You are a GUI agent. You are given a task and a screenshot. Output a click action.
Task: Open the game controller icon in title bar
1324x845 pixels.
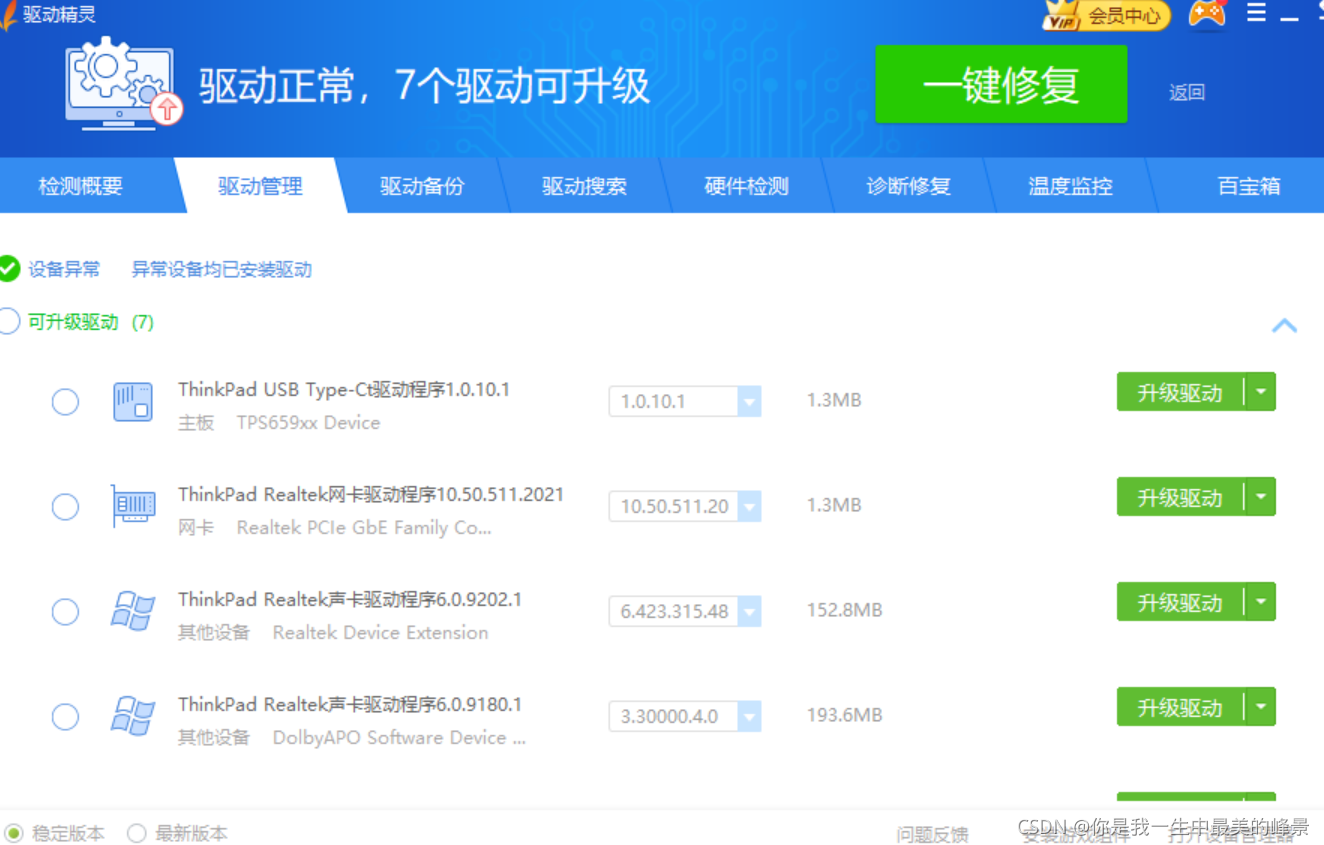(x=1207, y=15)
